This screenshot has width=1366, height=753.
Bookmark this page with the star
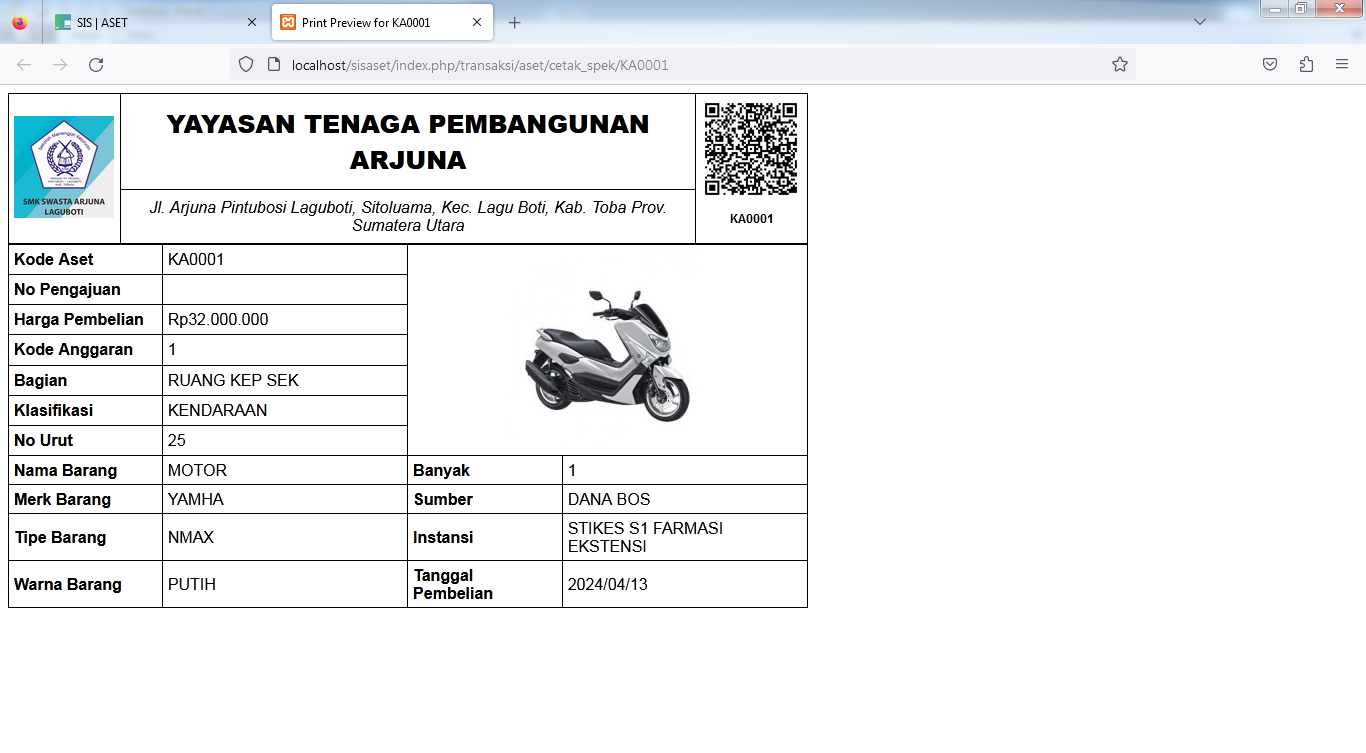point(1120,65)
